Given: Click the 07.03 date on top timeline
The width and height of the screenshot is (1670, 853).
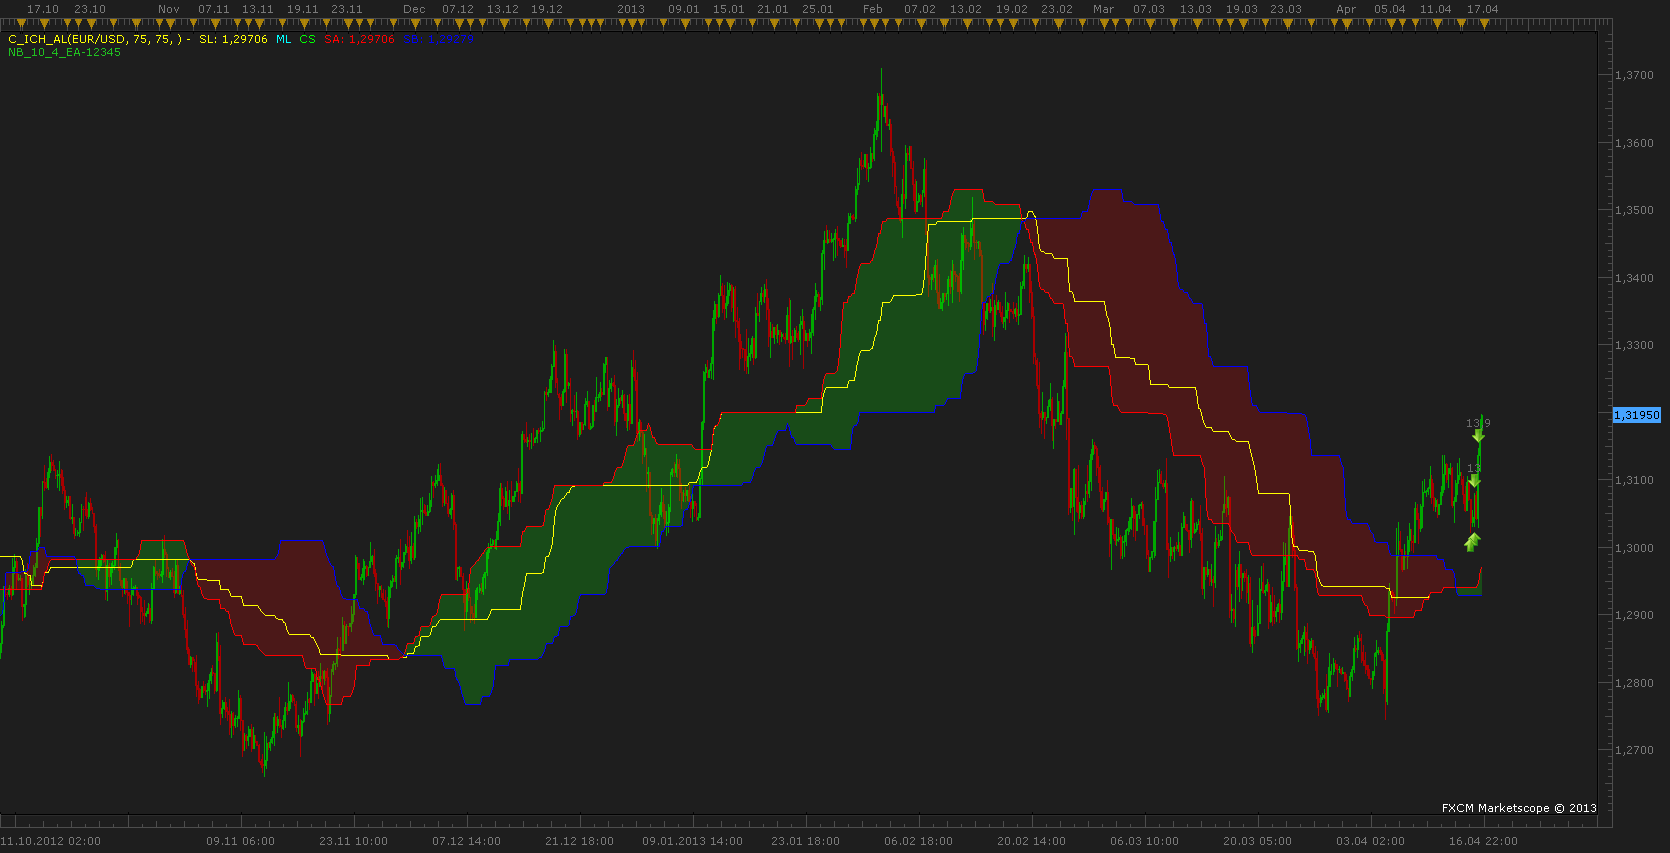Looking at the screenshot, I should click(1149, 9).
